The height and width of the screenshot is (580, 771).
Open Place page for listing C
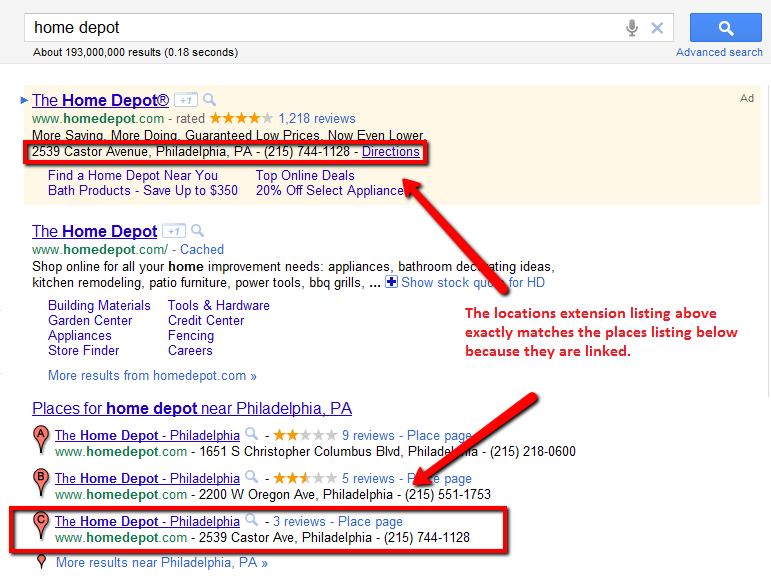pos(370,521)
